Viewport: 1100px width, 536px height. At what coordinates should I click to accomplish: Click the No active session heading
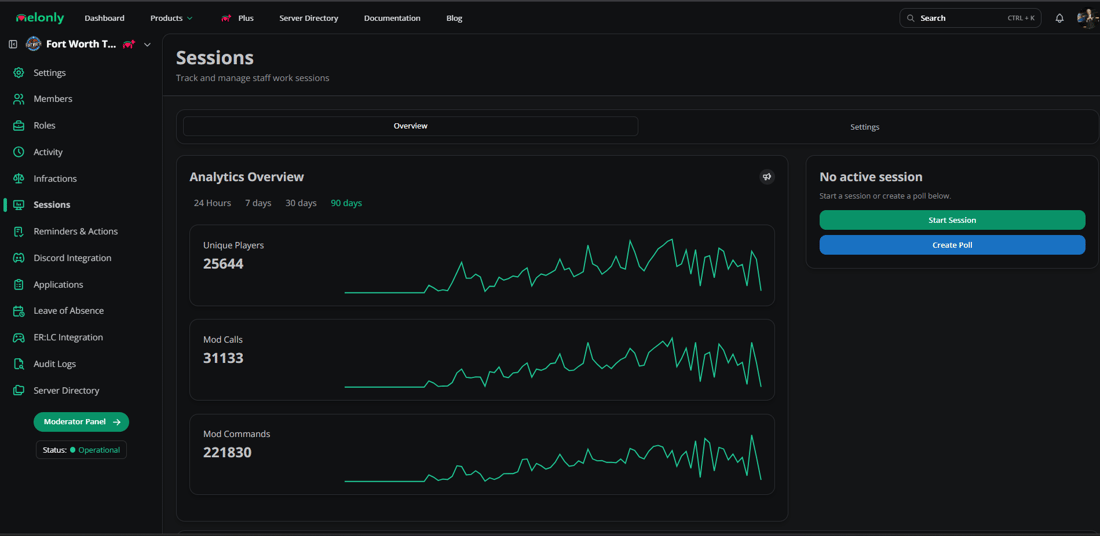tap(871, 177)
